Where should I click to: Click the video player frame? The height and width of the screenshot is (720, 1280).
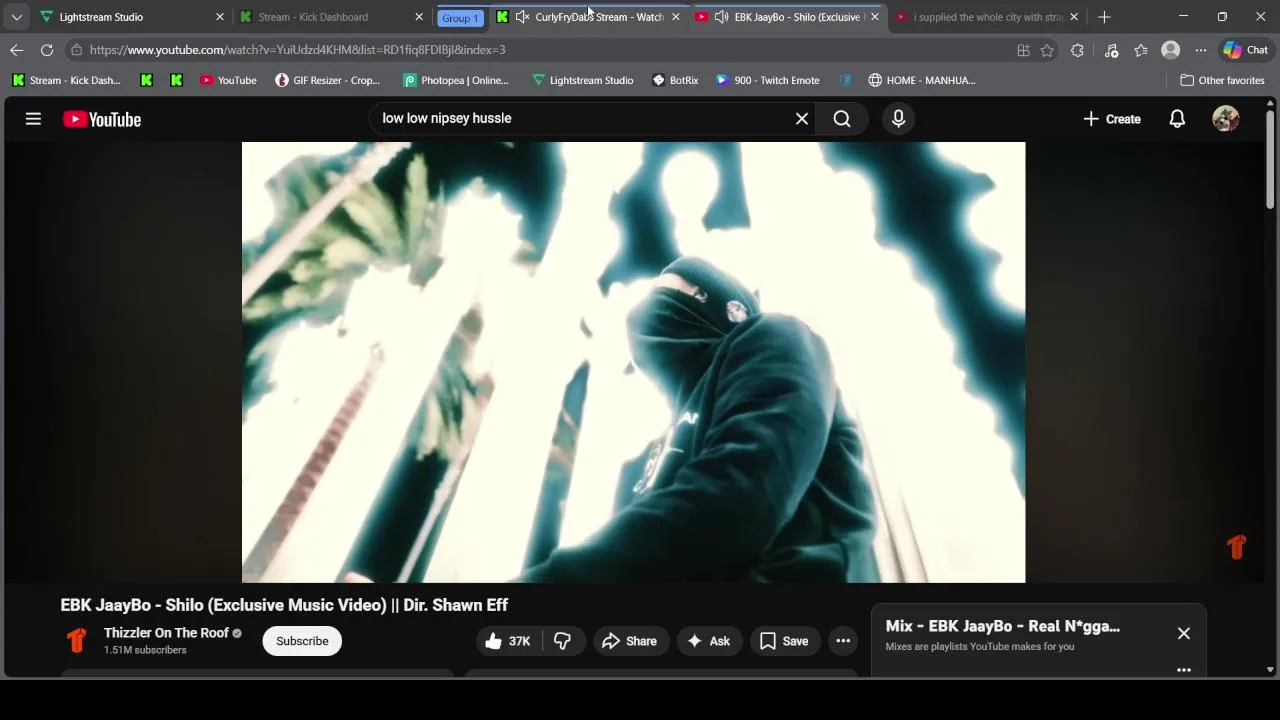click(x=633, y=362)
